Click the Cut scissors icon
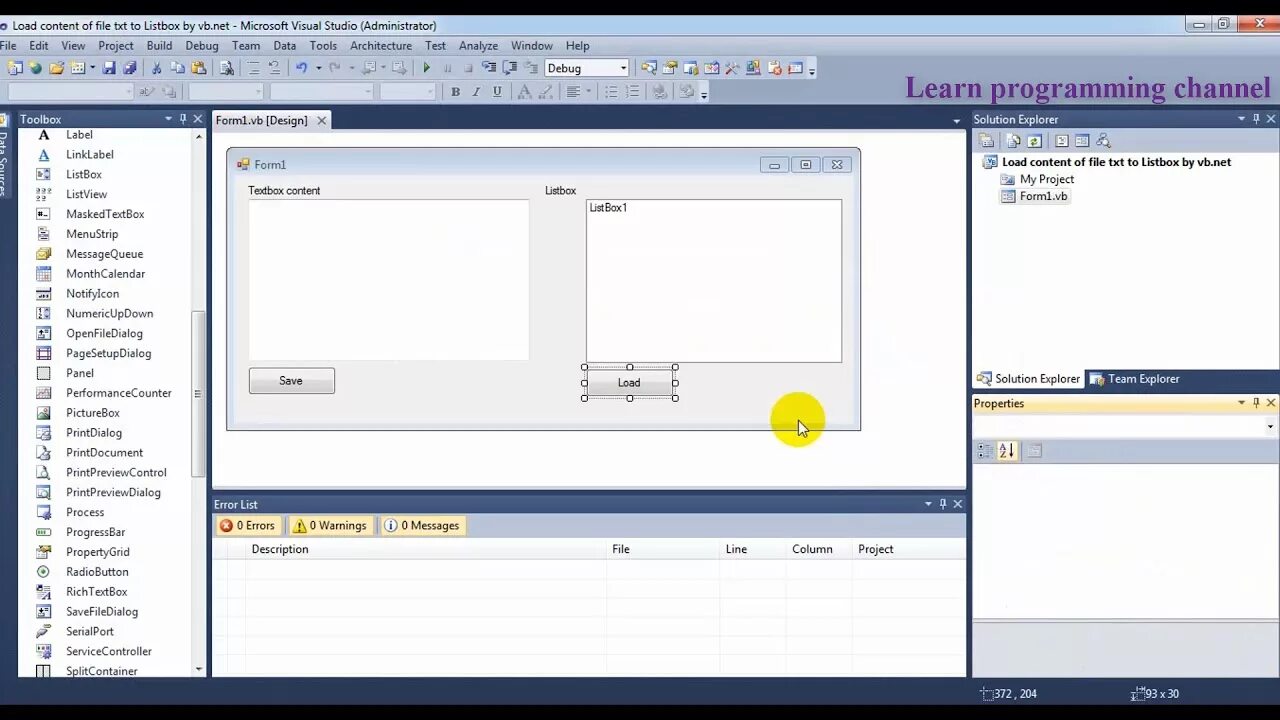 (156, 68)
